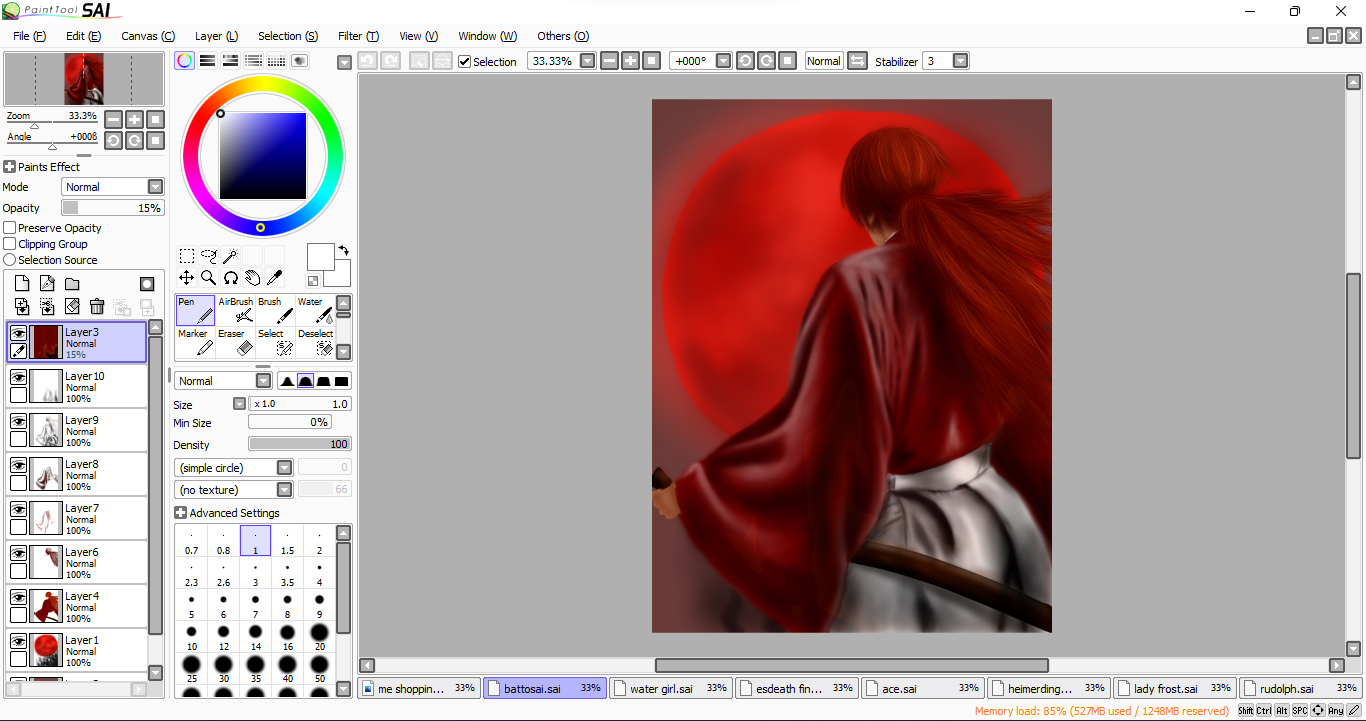Choose the rotate canvas tool
The image size is (1366, 721).
pyautogui.click(x=231, y=278)
